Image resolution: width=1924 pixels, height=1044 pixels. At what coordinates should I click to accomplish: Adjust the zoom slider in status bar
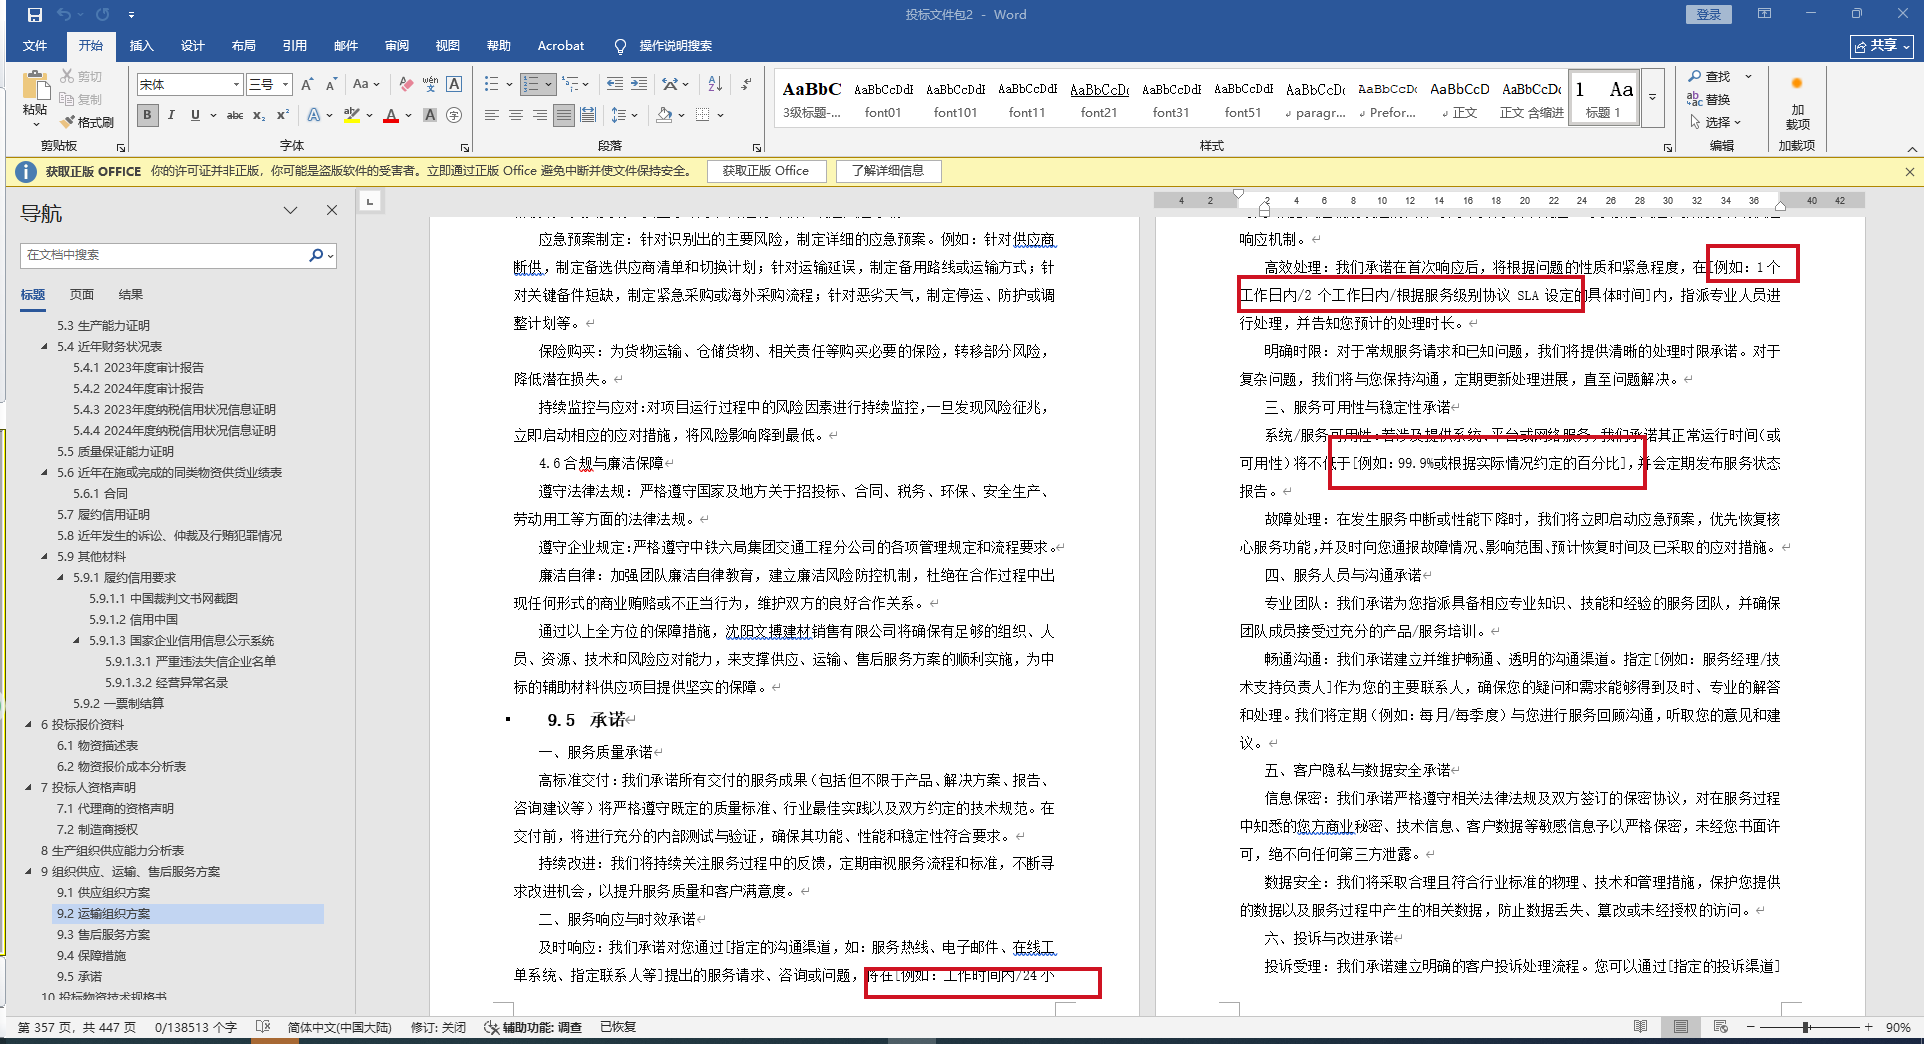[1806, 1027]
